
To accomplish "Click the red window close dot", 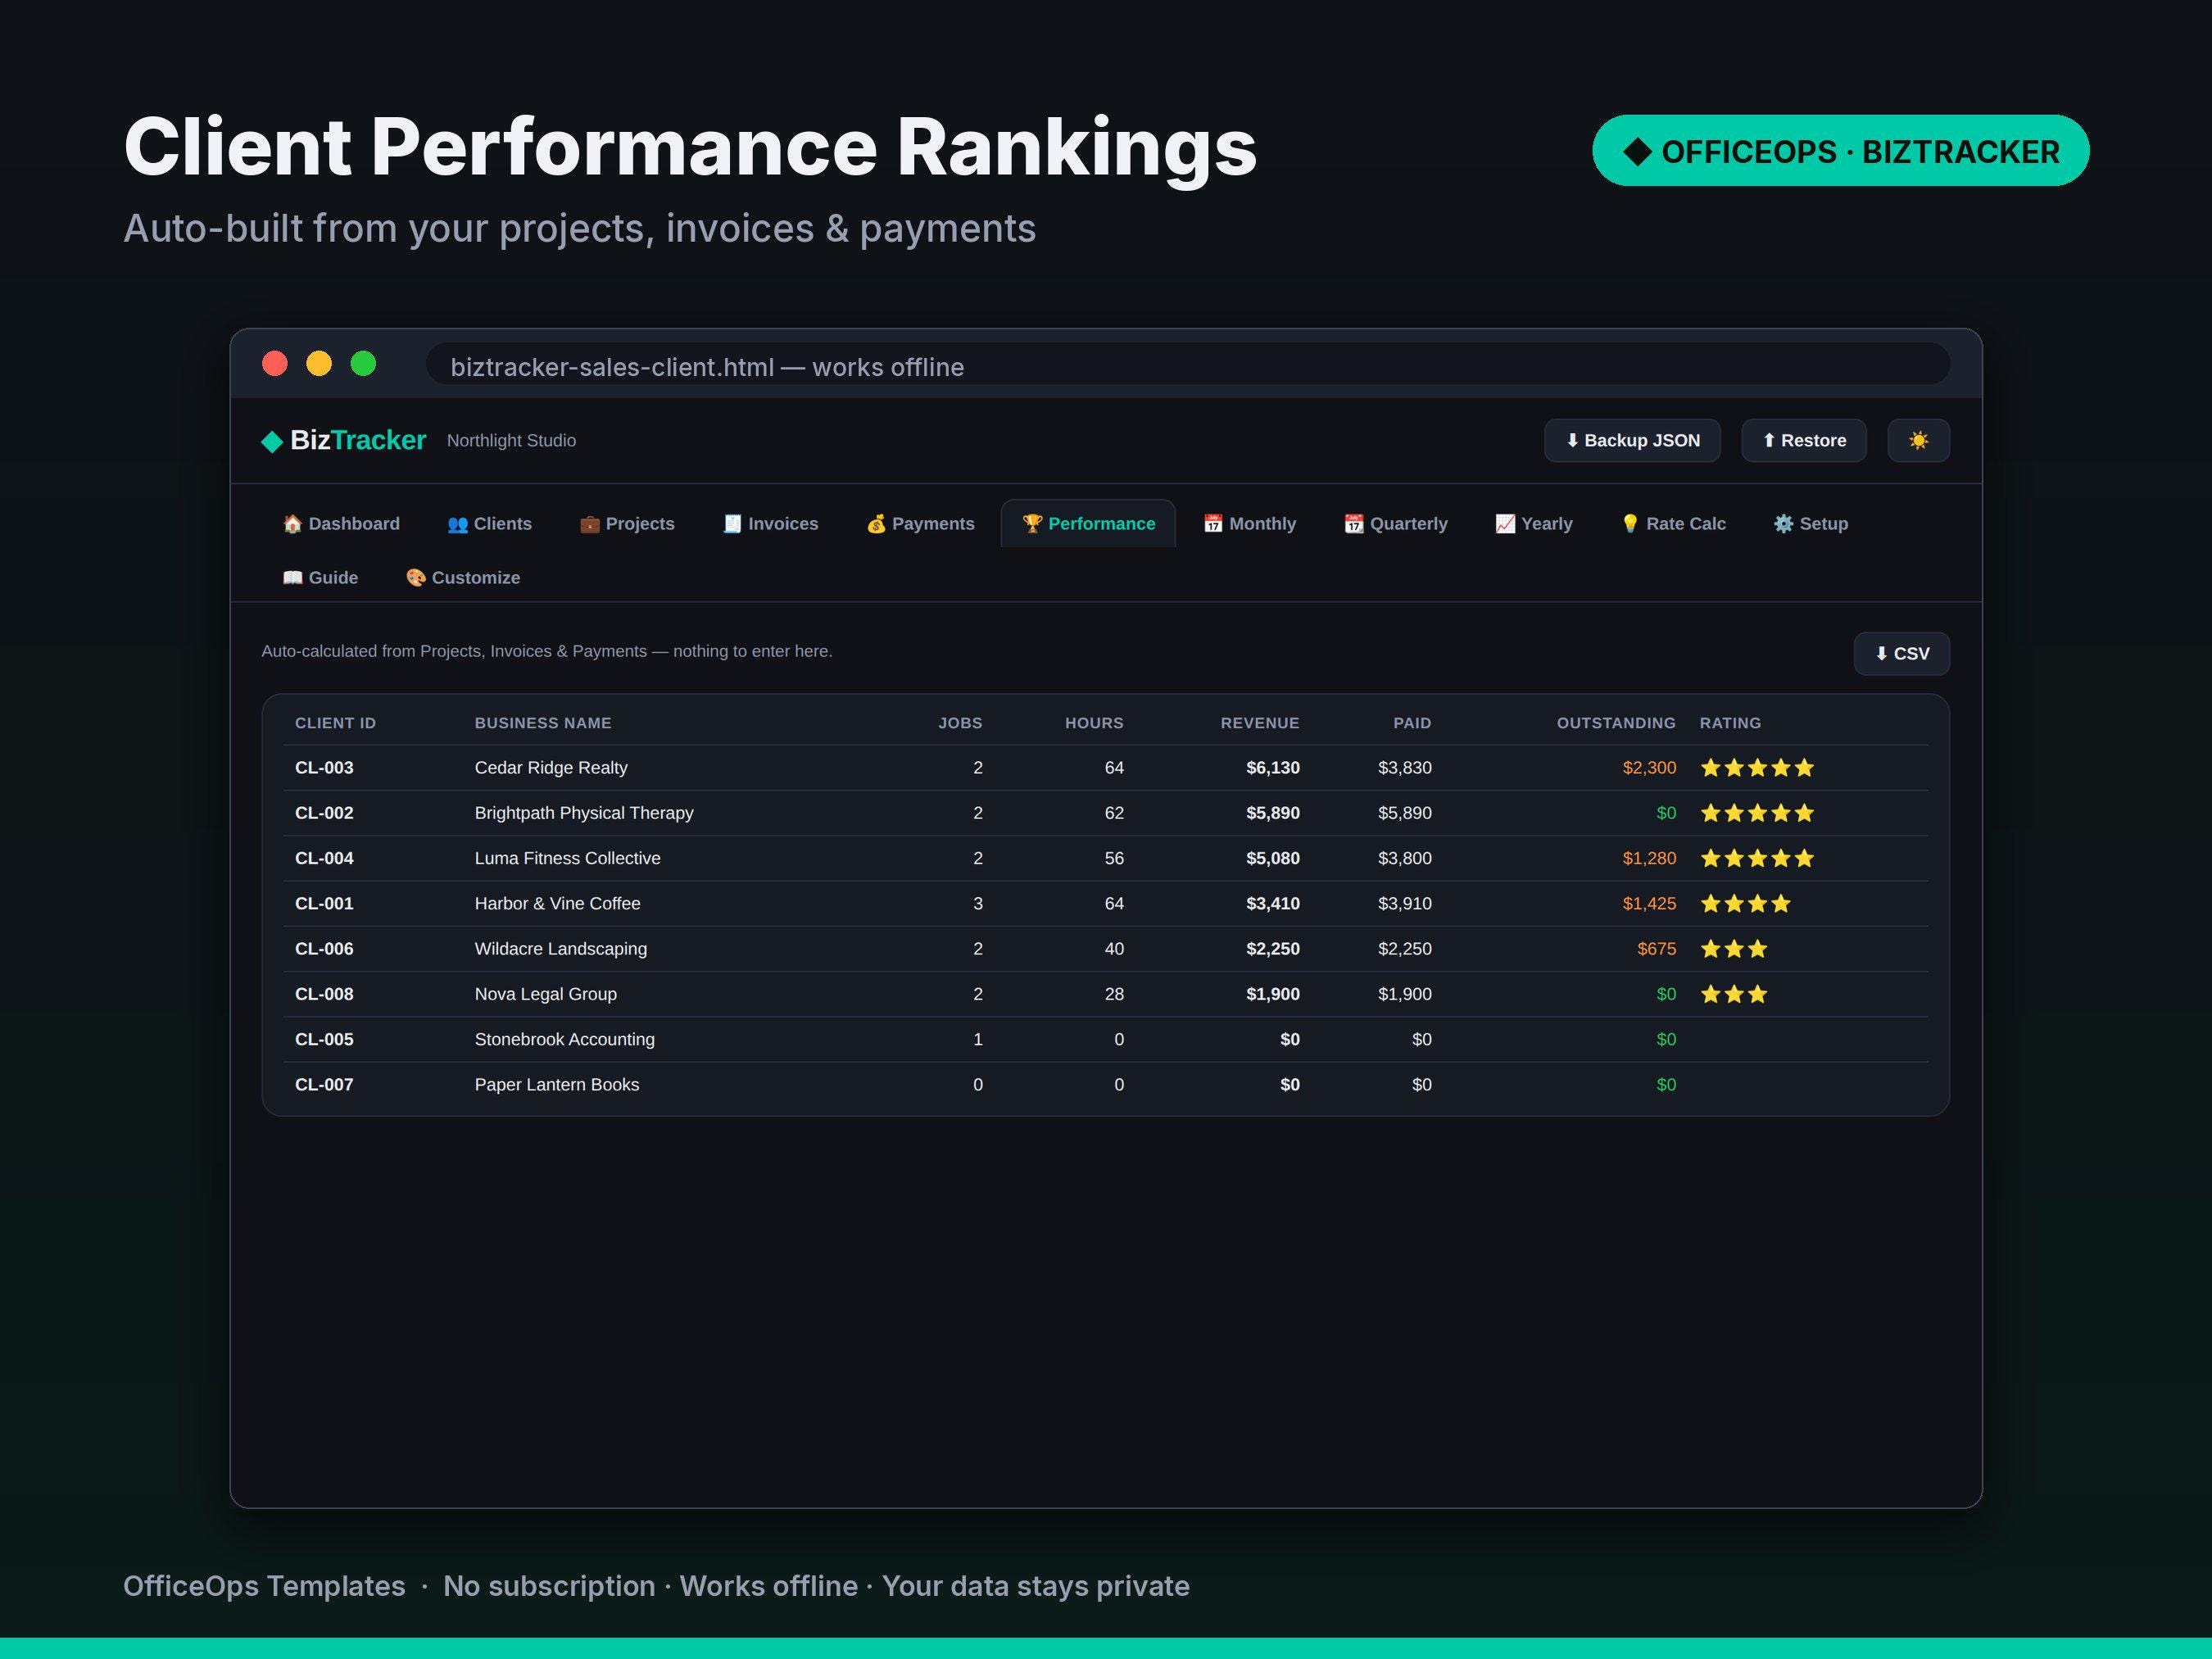I will click(x=275, y=364).
